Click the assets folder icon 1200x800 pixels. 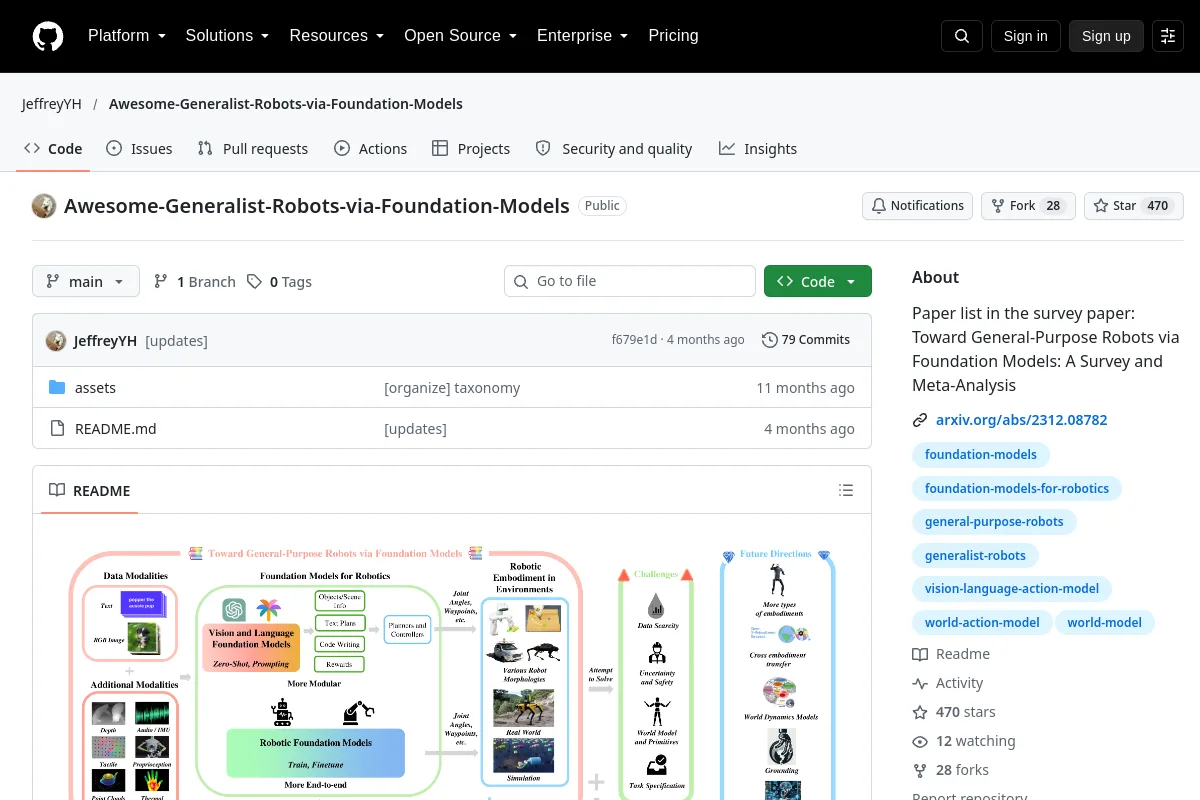pos(57,388)
